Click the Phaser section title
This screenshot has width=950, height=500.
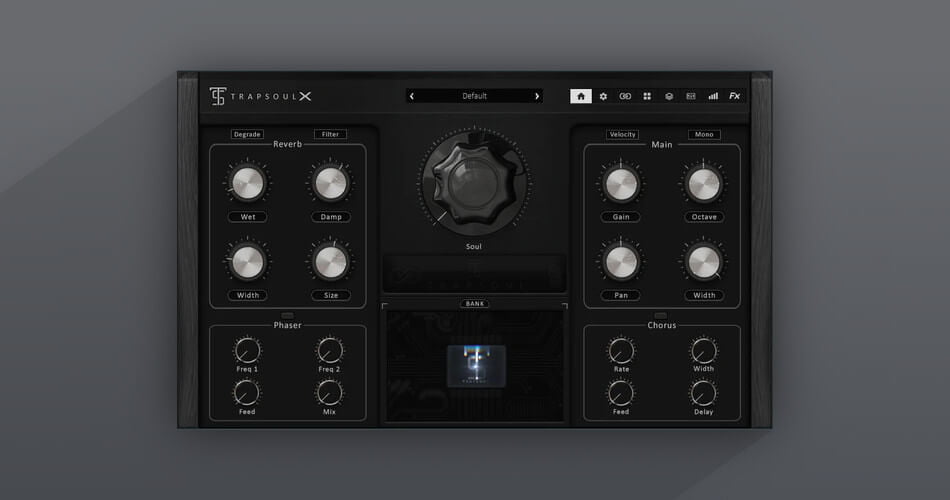pyautogui.click(x=287, y=325)
